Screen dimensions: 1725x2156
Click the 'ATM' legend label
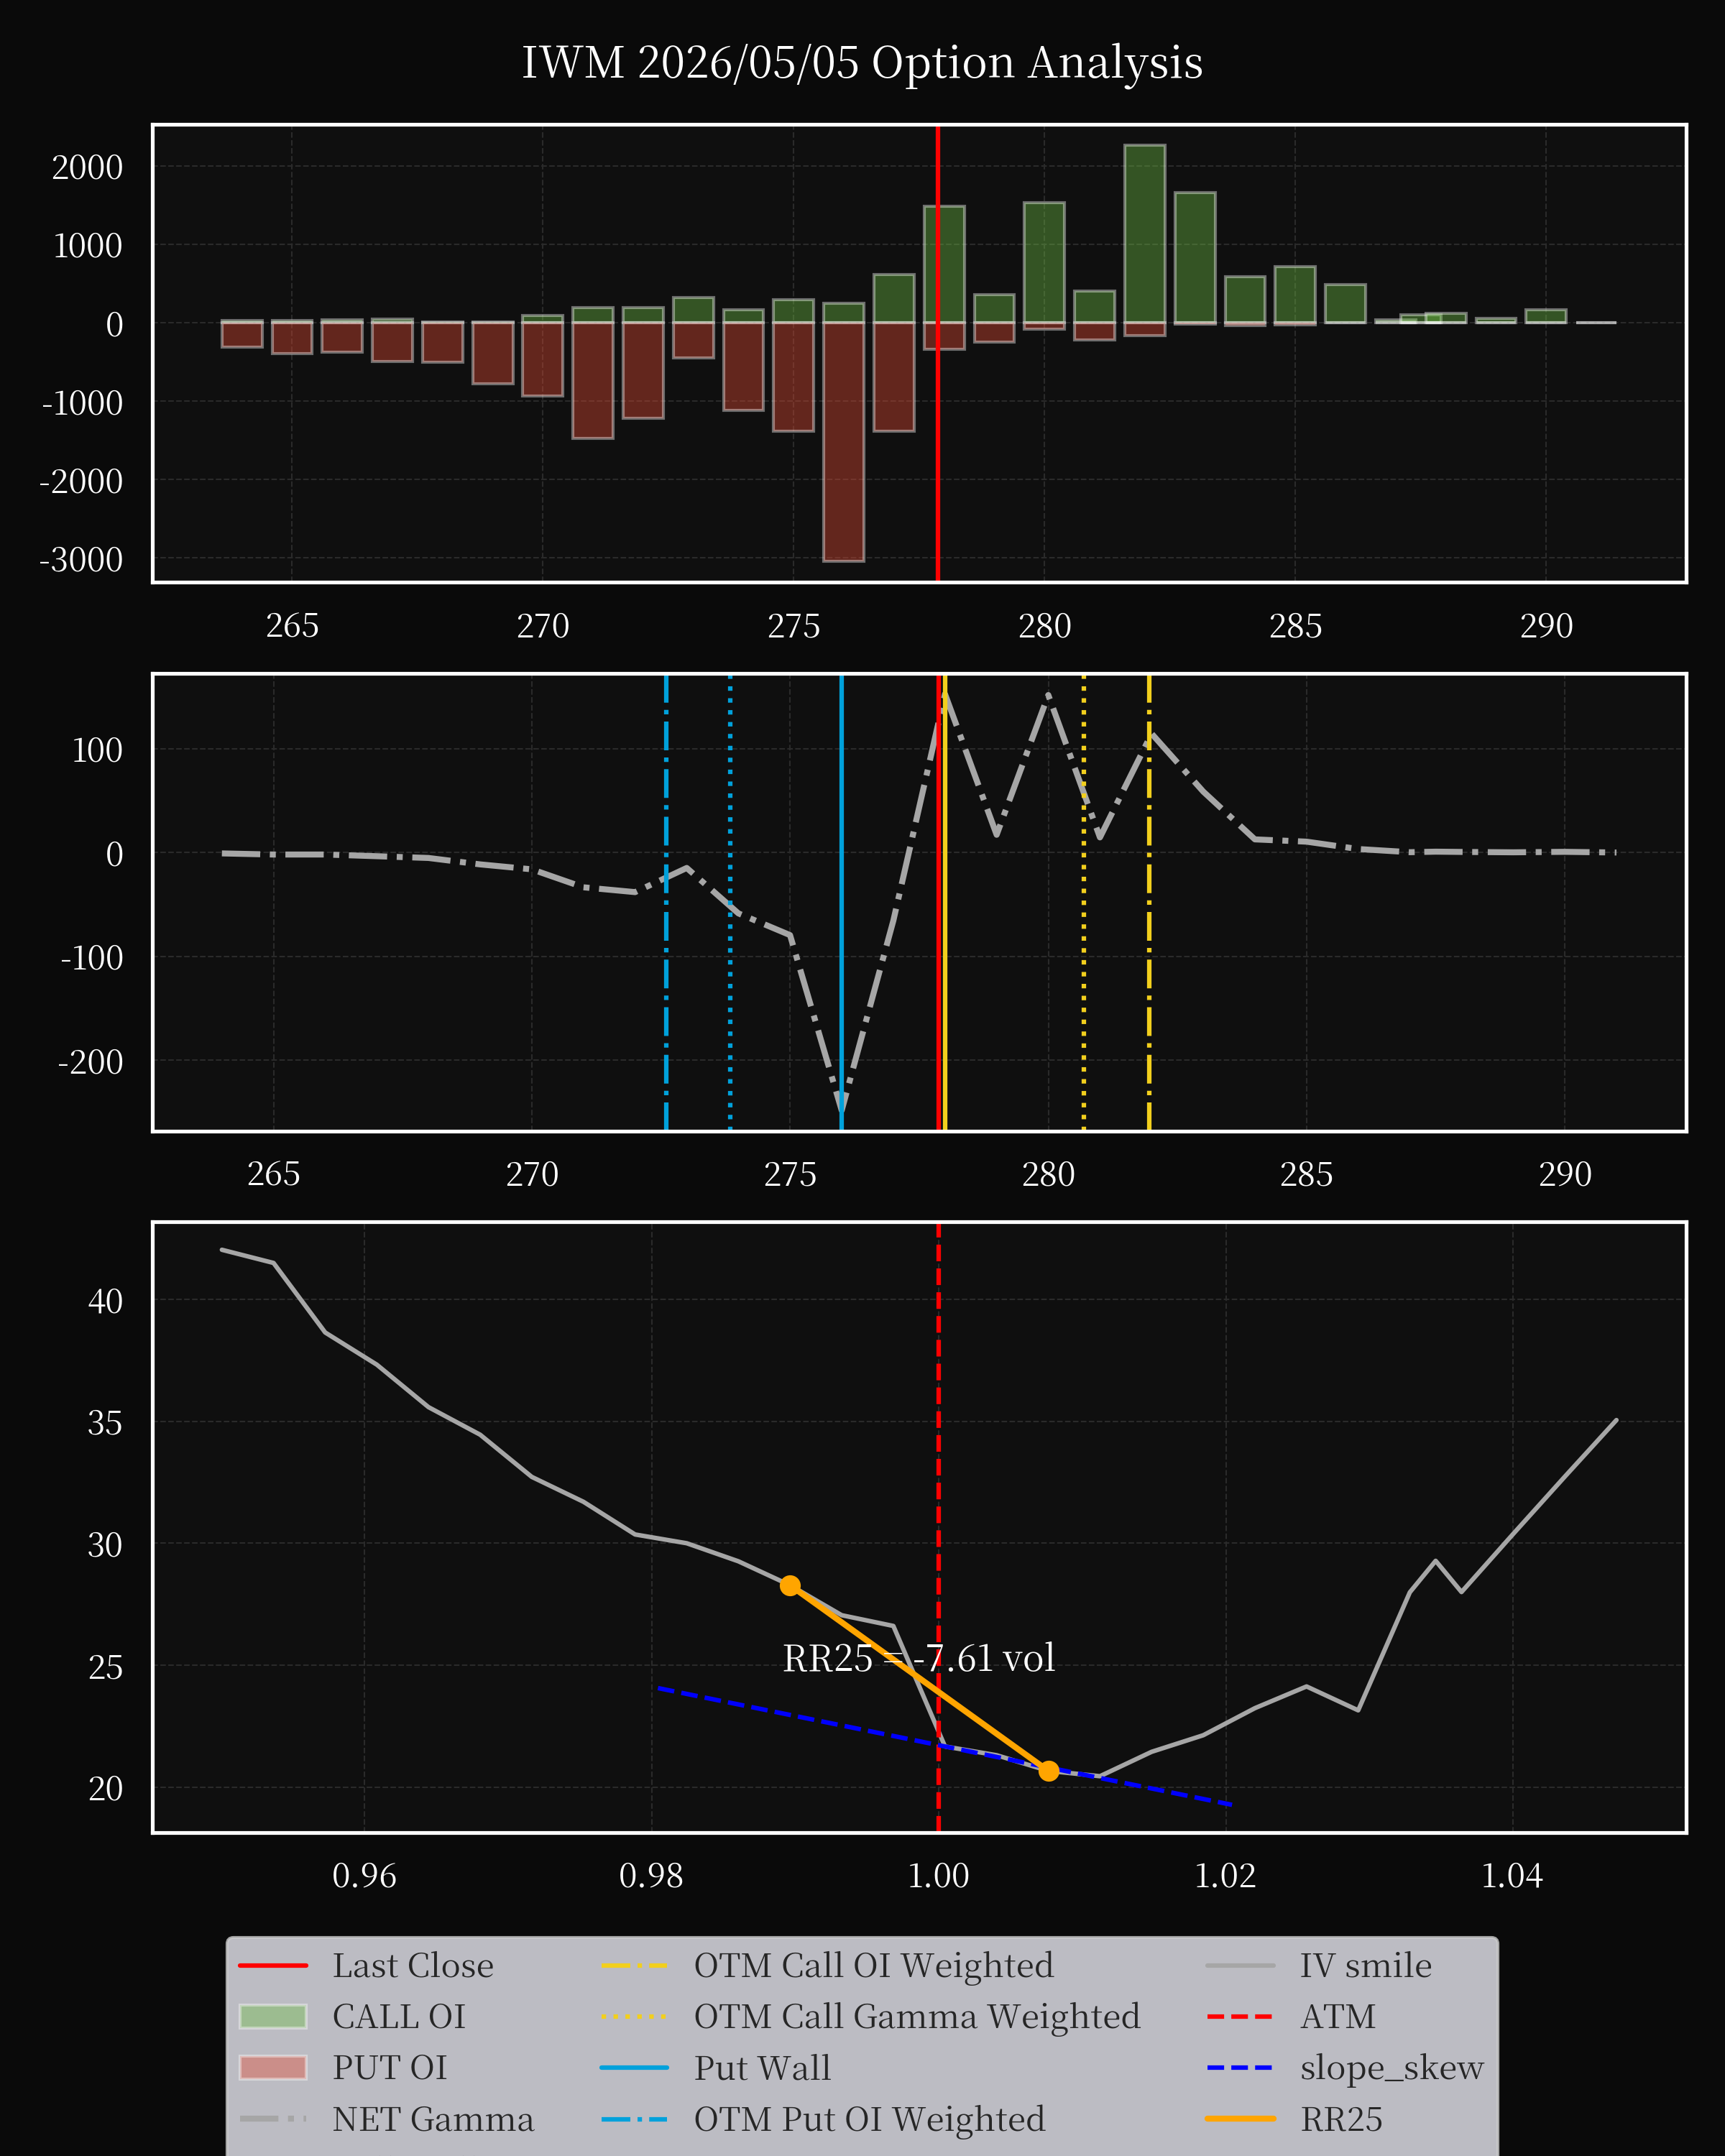click(x=1338, y=2016)
